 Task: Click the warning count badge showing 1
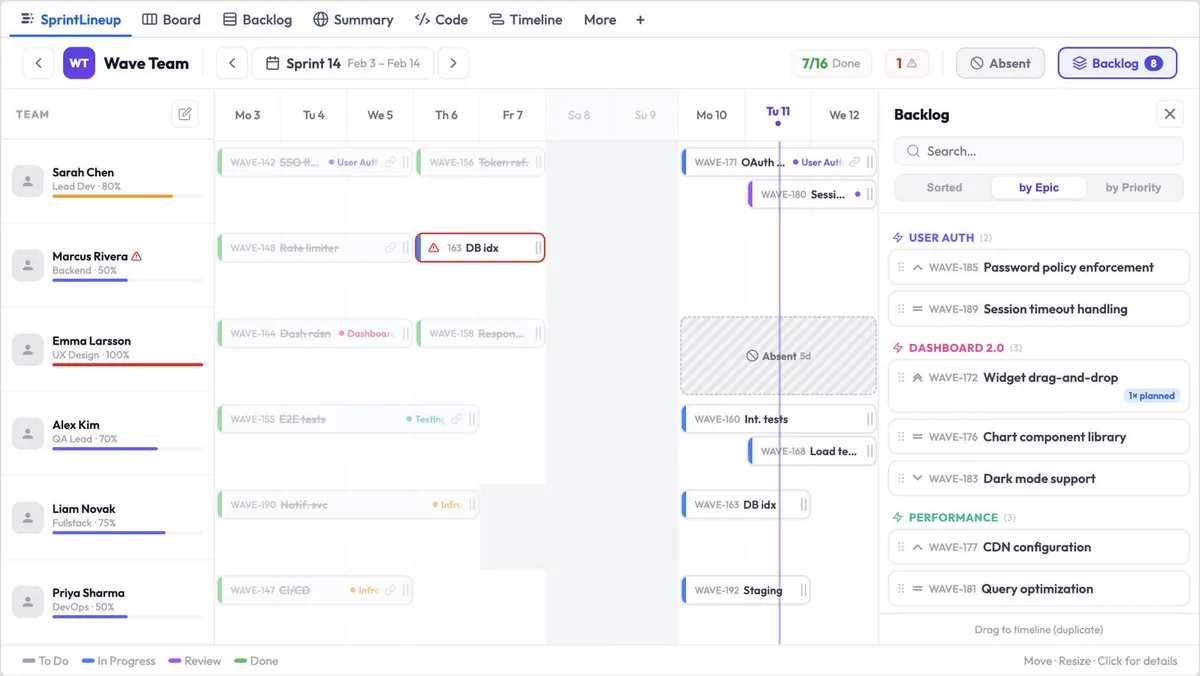coord(907,63)
